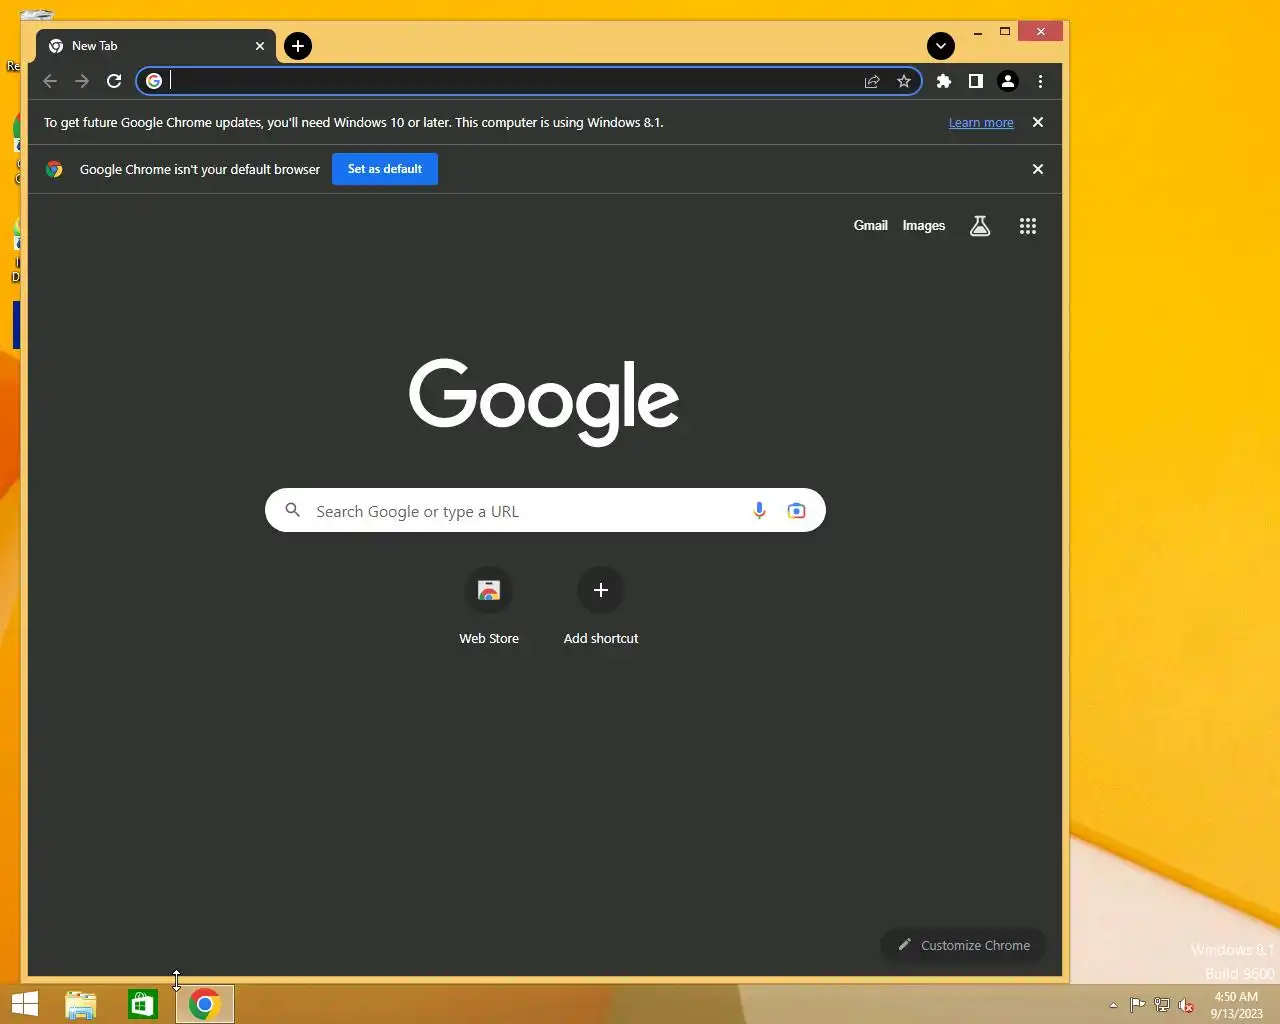The image size is (1280, 1024).
Task: Open Images link
Action: [x=924, y=225]
